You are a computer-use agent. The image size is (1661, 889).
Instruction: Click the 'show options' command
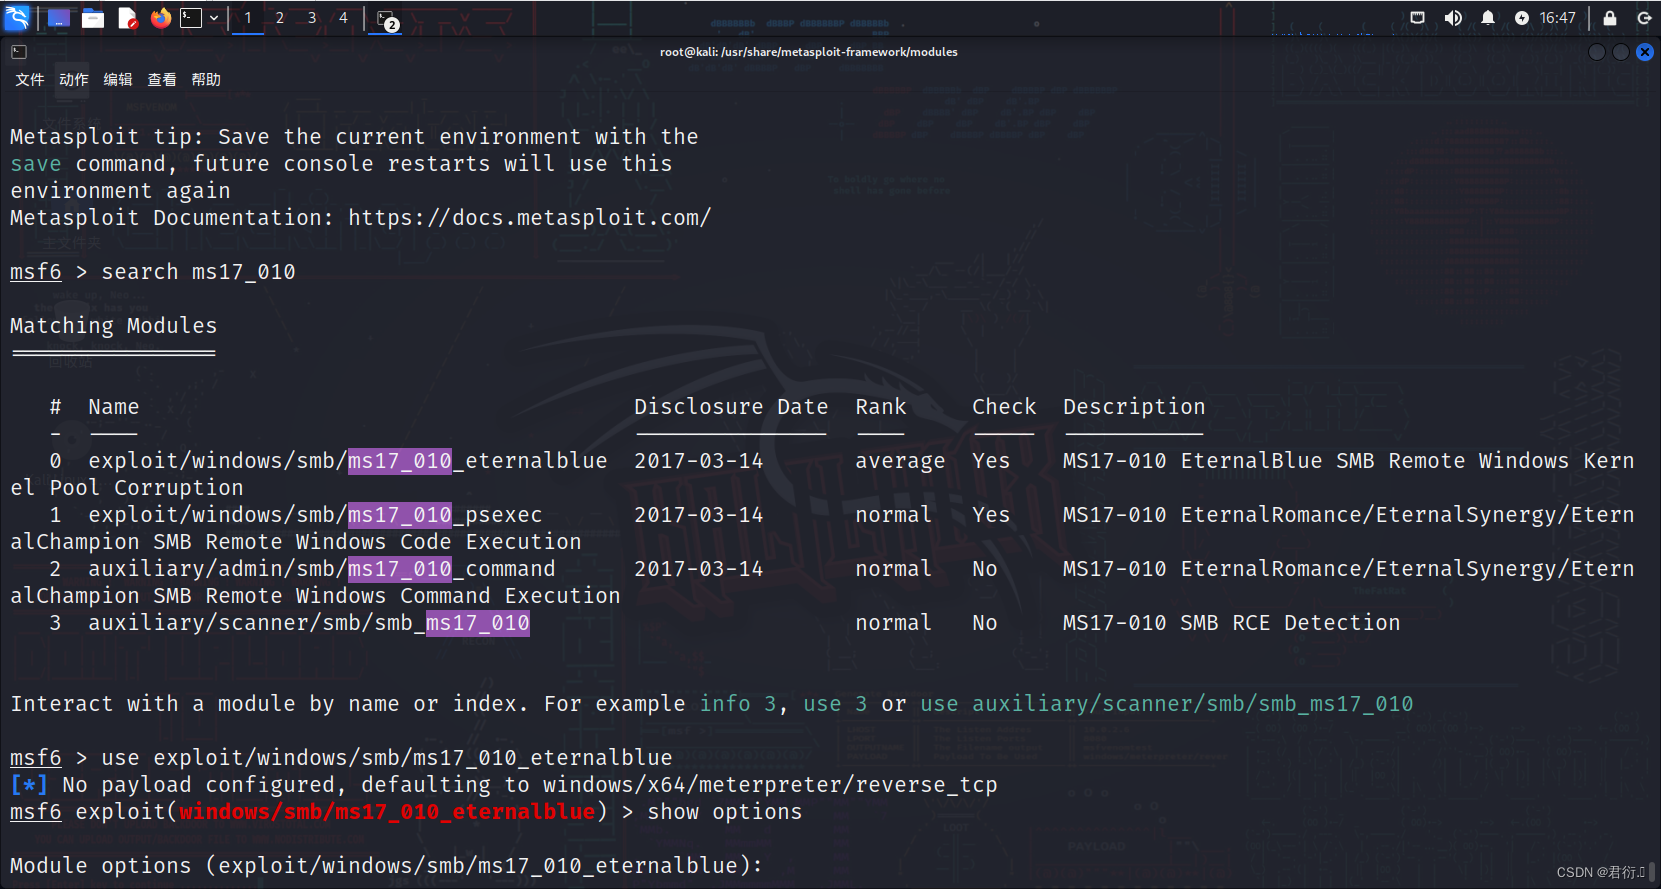click(x=725, y=812)
